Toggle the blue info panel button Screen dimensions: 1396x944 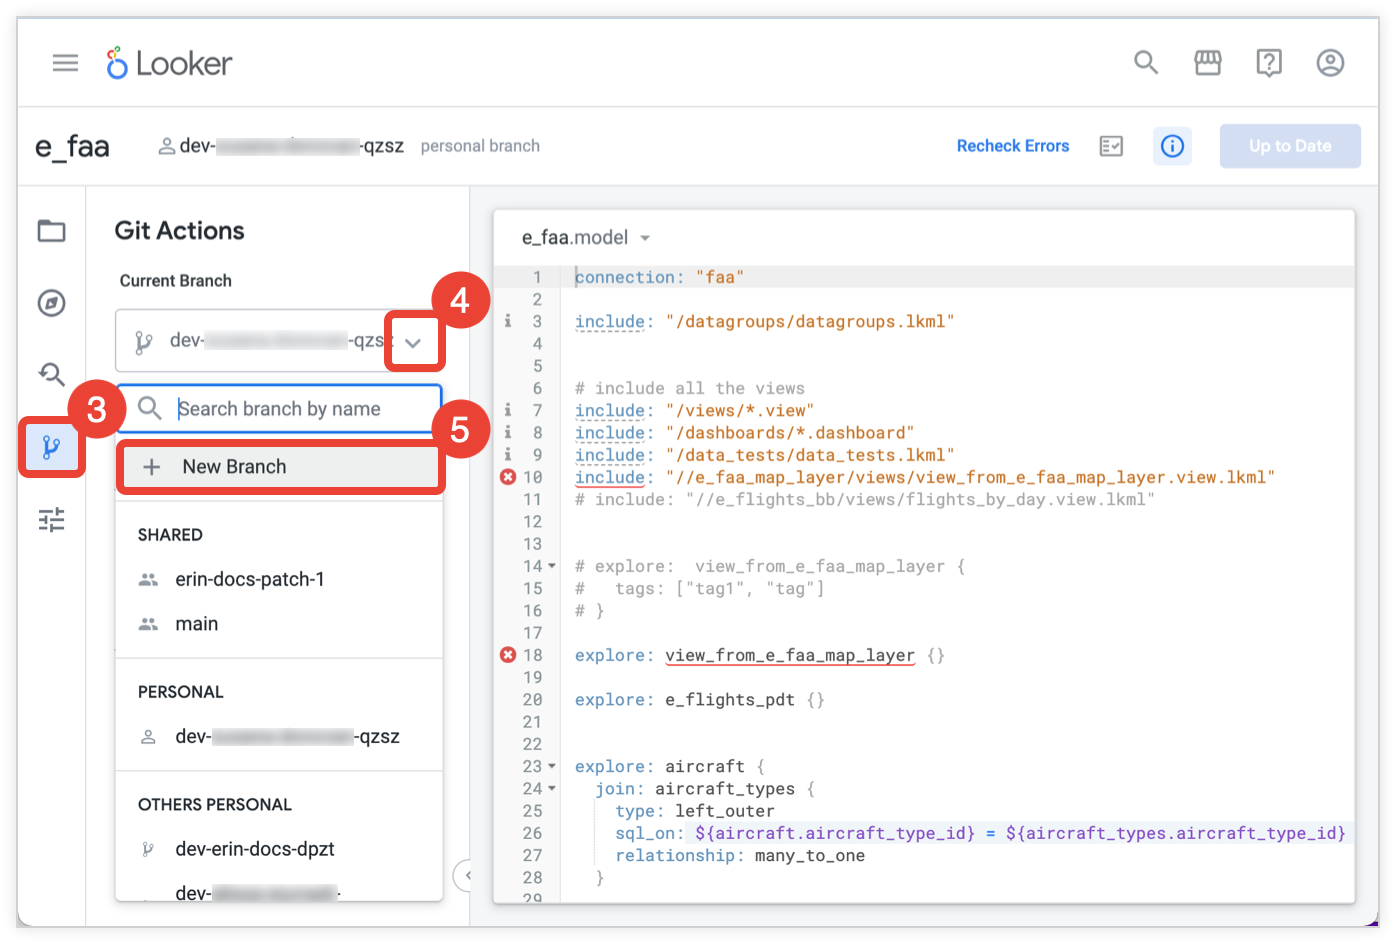click(x=1172, y=146)
